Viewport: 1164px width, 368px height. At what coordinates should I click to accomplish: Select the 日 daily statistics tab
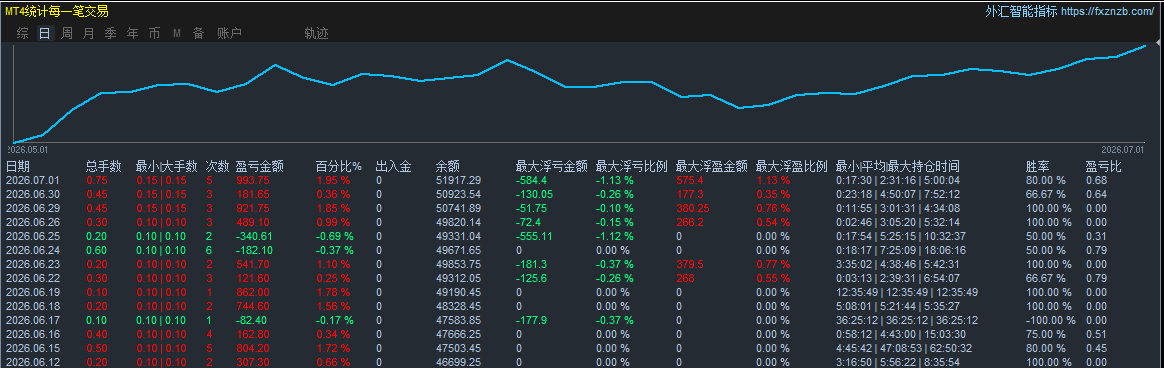45,33
